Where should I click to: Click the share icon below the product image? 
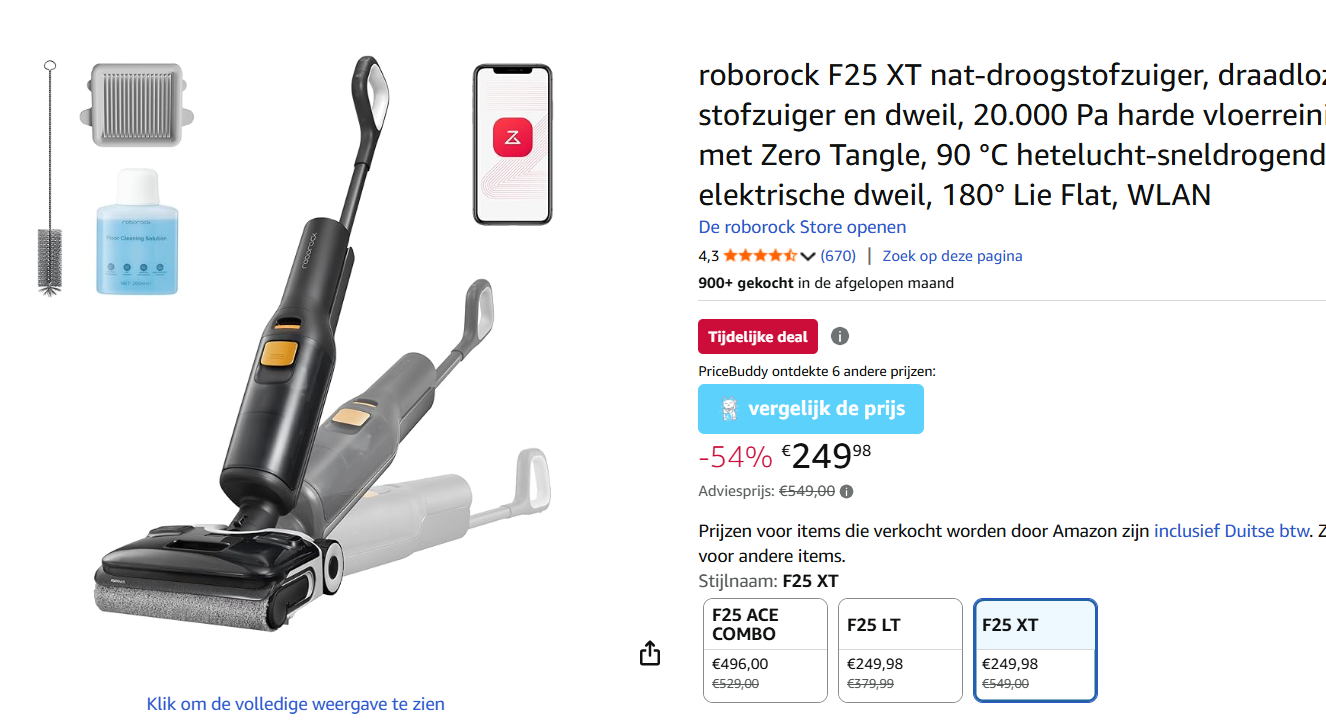pyautogui.click(x=649, y=652)
